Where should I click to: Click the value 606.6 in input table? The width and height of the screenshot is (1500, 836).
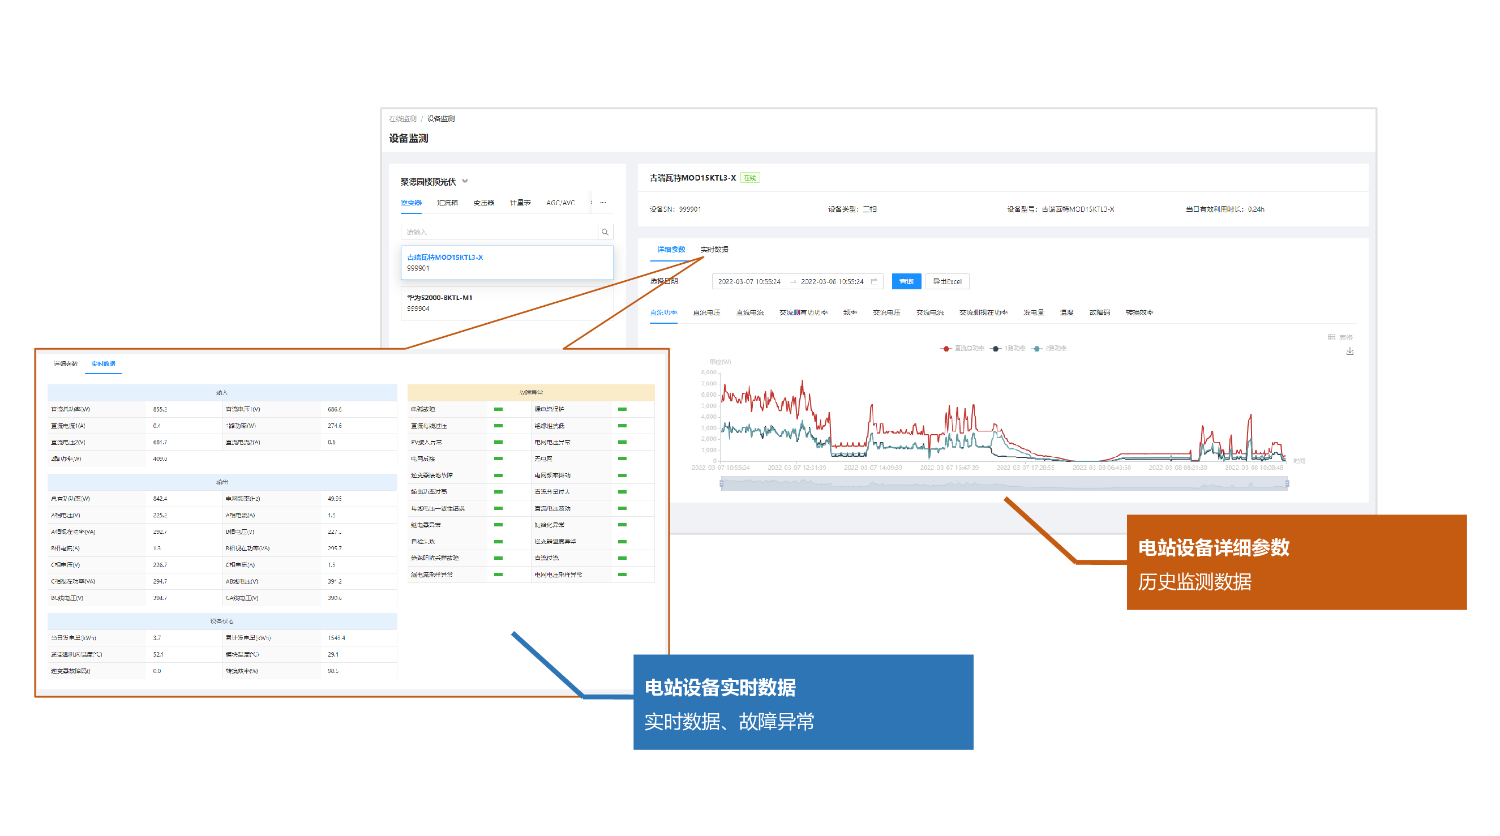point(334,409)
